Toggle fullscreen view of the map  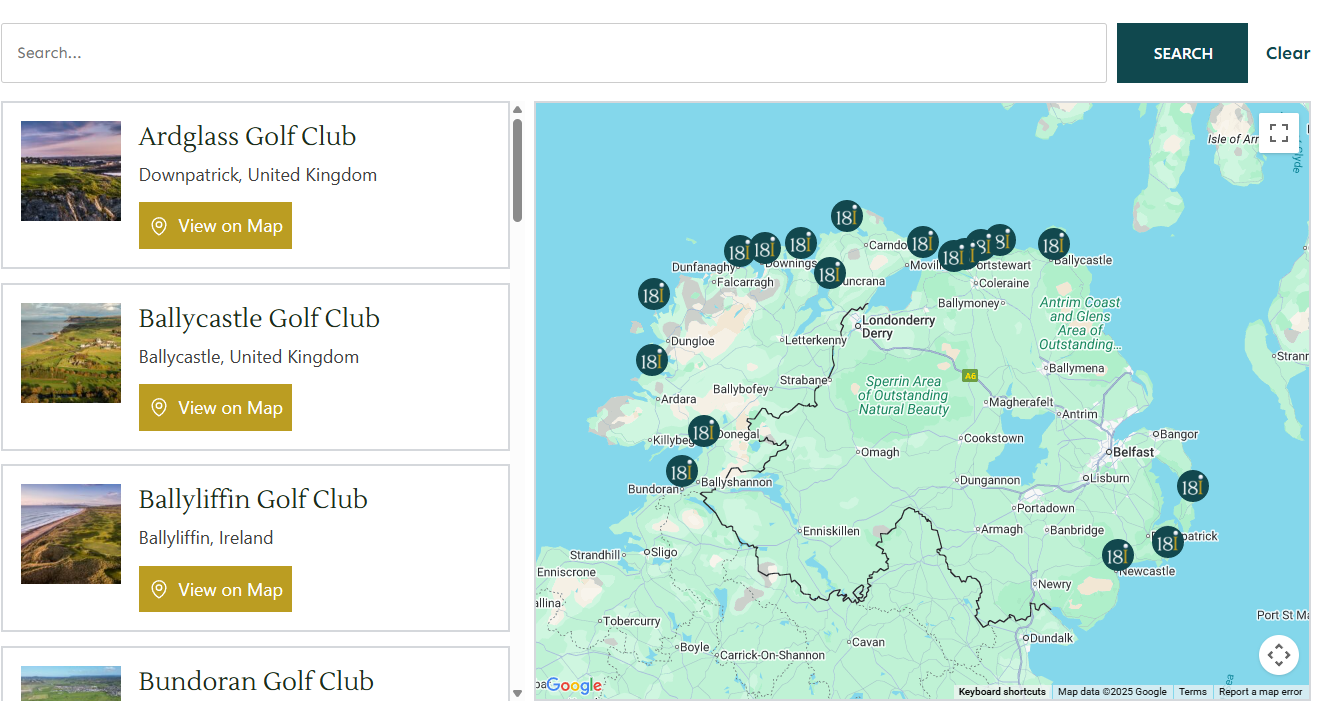(x=1279, y=133)
